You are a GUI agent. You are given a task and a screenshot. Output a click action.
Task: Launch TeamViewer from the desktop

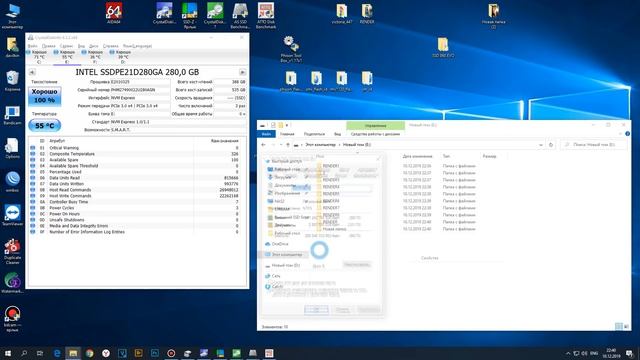tap(12, 215)
